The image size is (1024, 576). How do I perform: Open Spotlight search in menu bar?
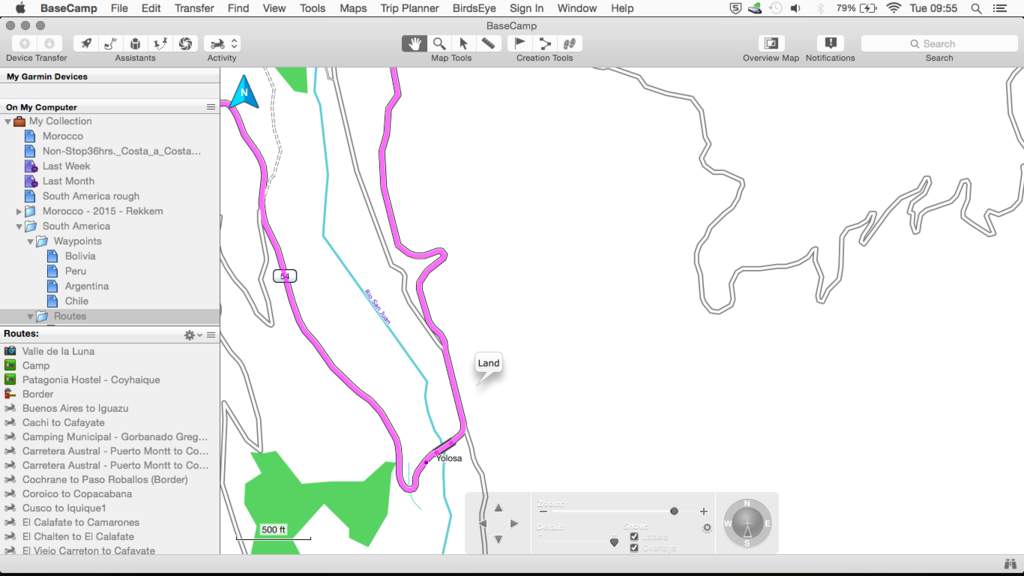pos(976,8)
